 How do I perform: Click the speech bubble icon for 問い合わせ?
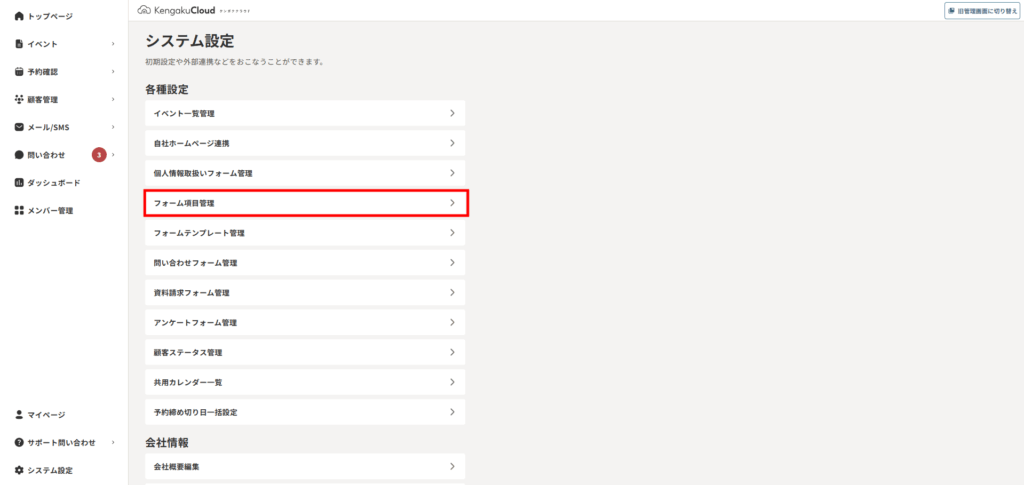19,155
